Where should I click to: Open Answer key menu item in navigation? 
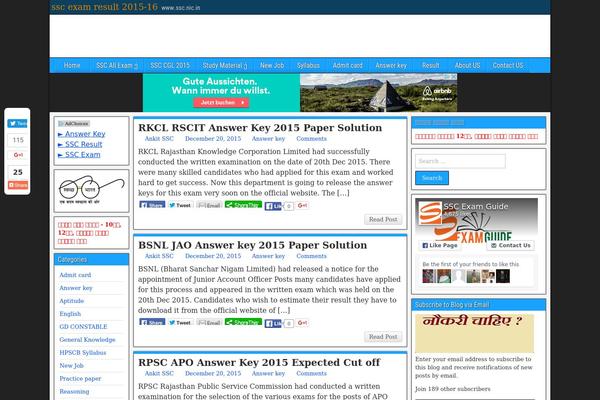coord(391,65)
